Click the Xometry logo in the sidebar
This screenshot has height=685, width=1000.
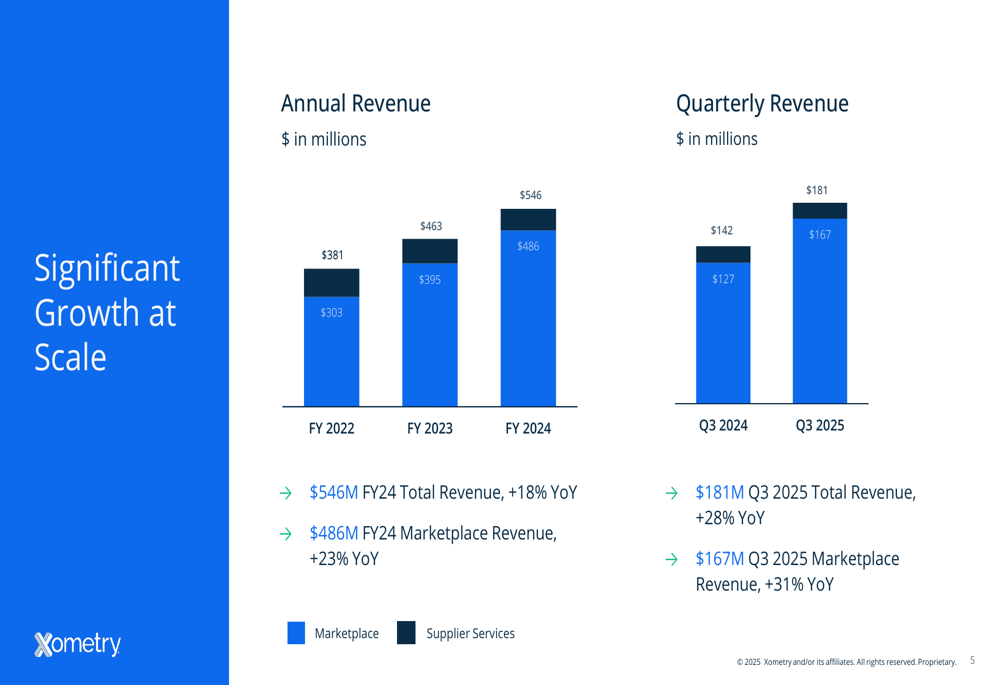pyautogui.click(x=78, y=644)
